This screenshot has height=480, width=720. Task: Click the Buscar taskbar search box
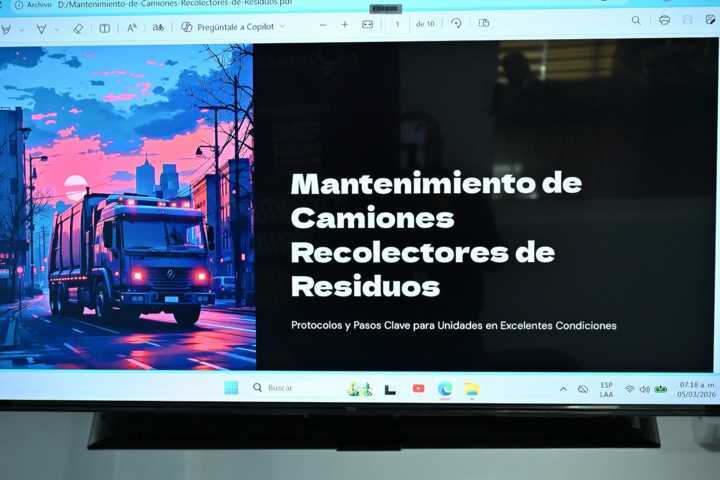tap(280, 388)
